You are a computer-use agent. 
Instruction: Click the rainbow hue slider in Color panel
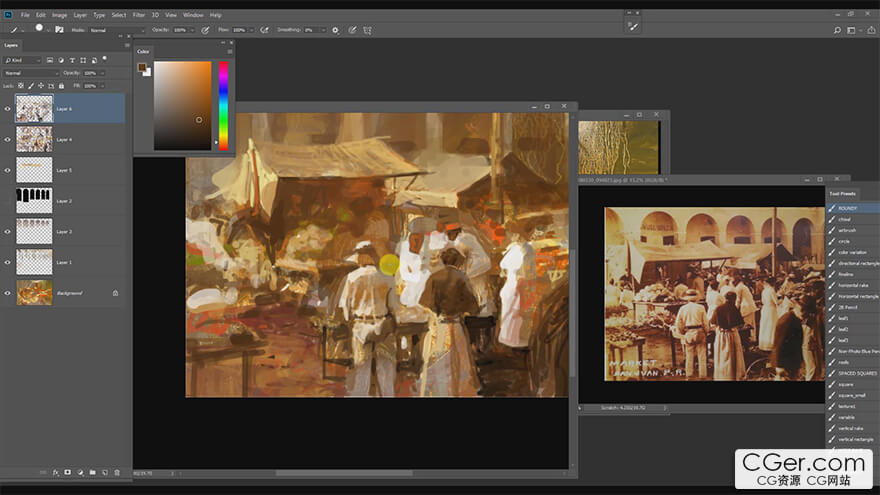[x=223, y=105]
